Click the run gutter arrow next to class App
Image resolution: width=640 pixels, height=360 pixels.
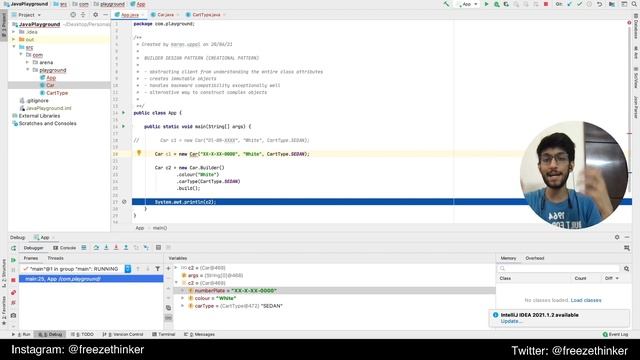123,113
